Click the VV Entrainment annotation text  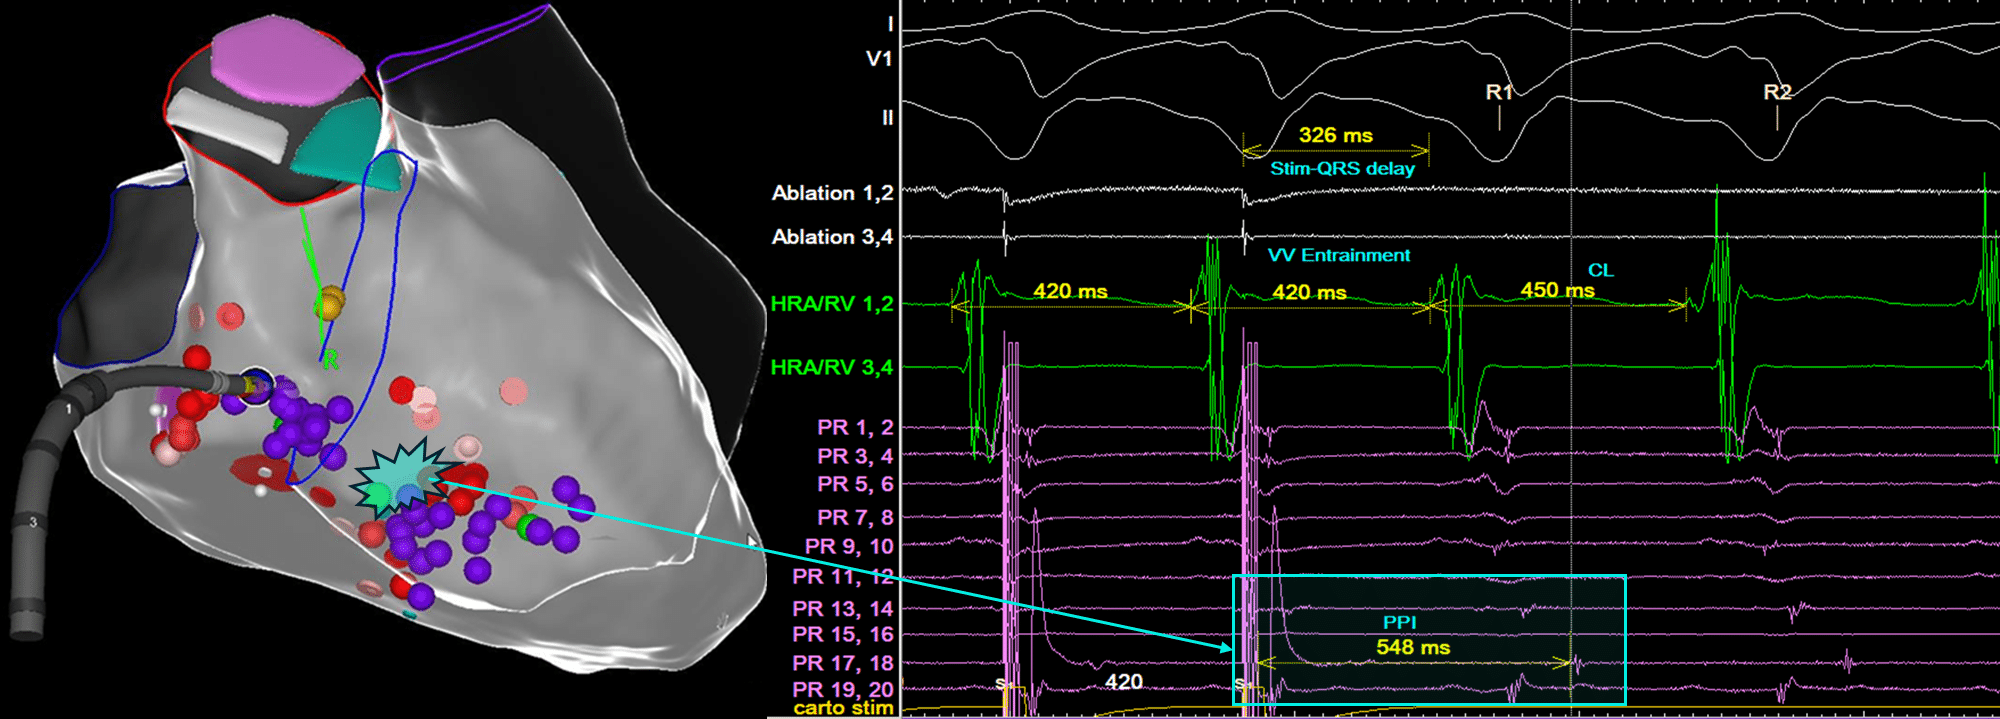[x=1339, y=255]
